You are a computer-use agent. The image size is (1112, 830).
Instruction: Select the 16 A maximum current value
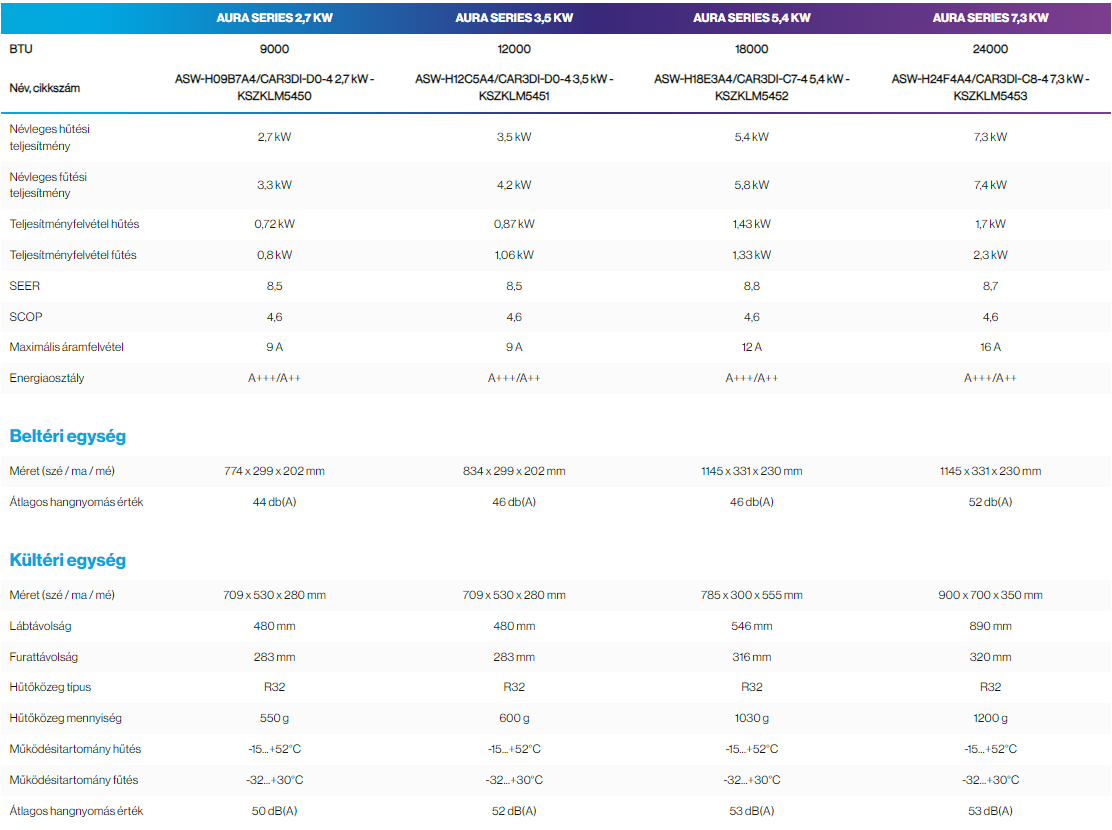click(990, 348)
